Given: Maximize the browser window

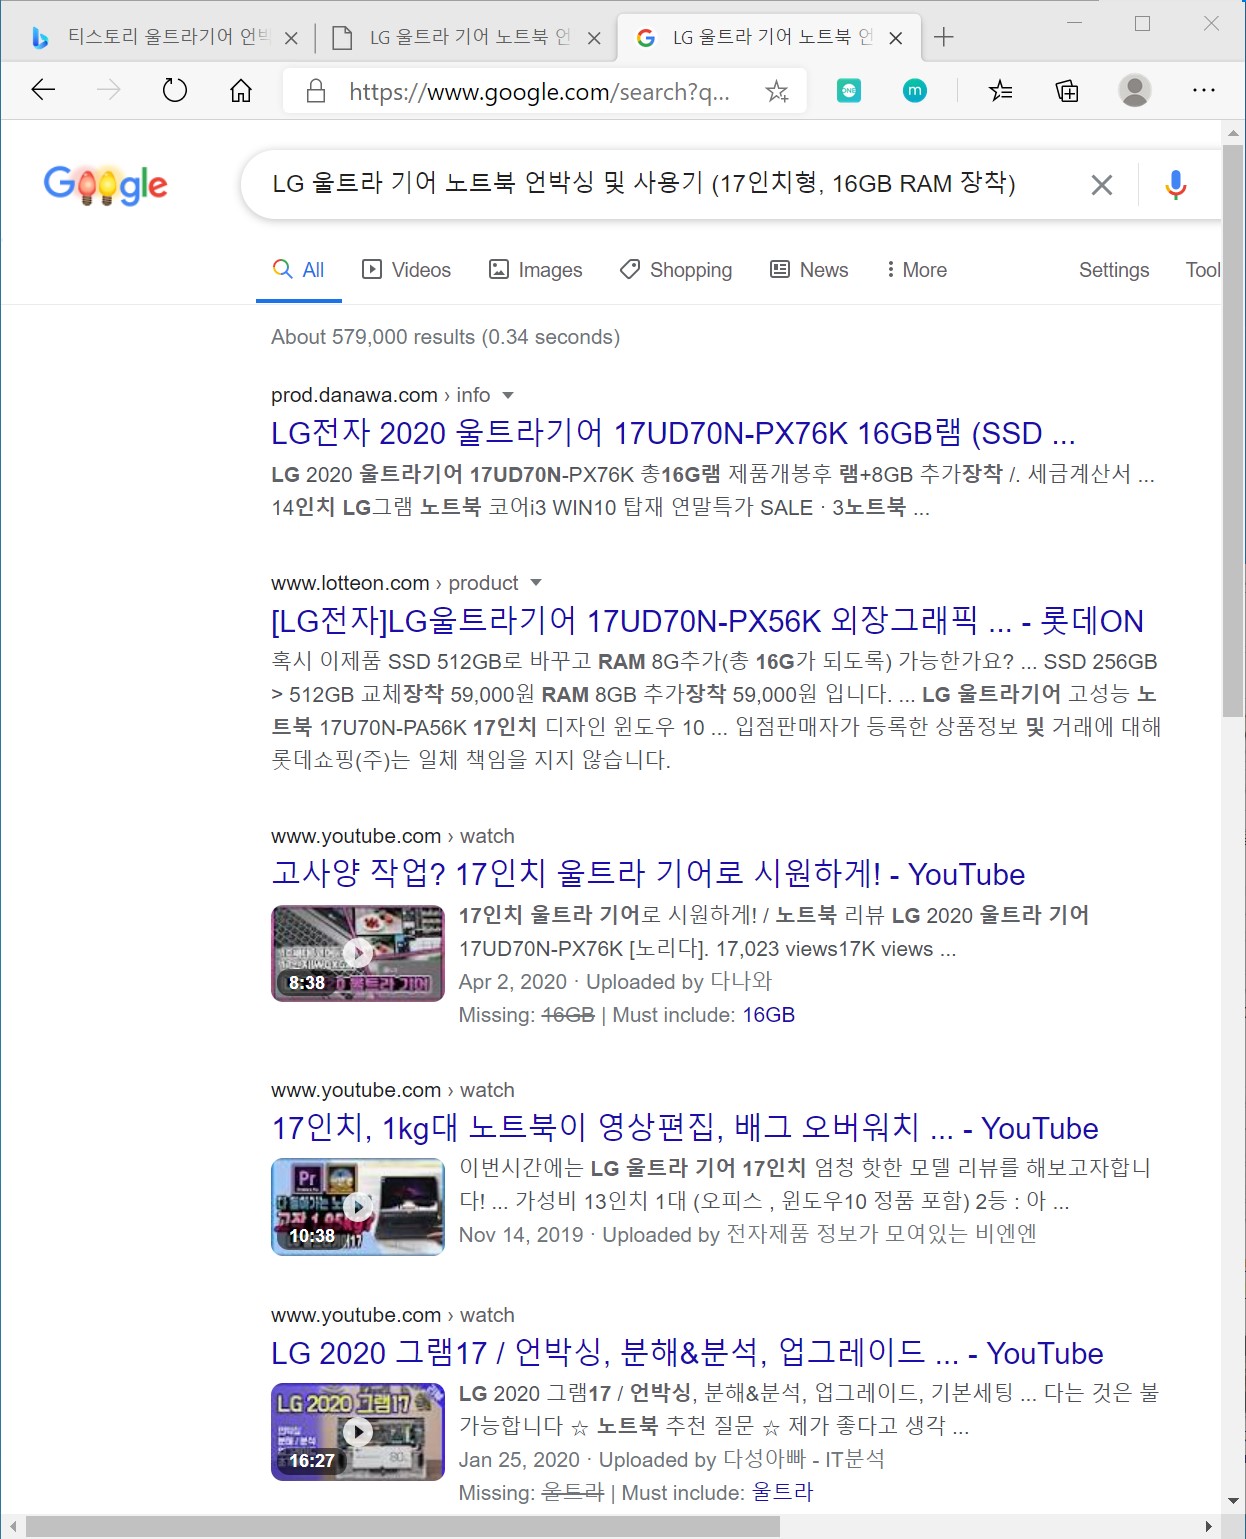Looking at the screenshot, I should (1142, 23).
